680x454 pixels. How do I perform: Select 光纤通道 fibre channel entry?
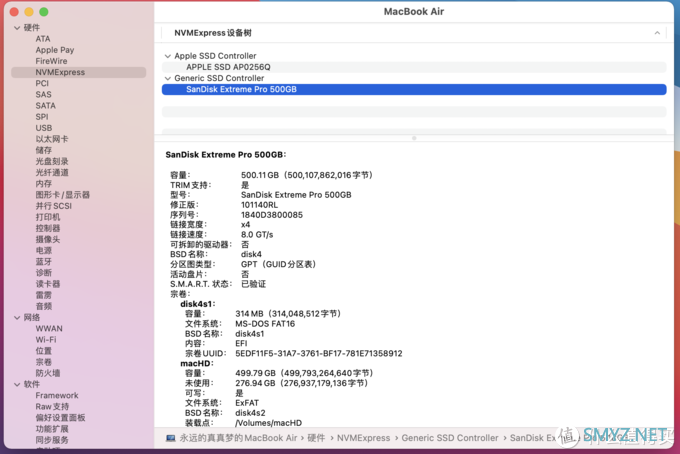52,173
